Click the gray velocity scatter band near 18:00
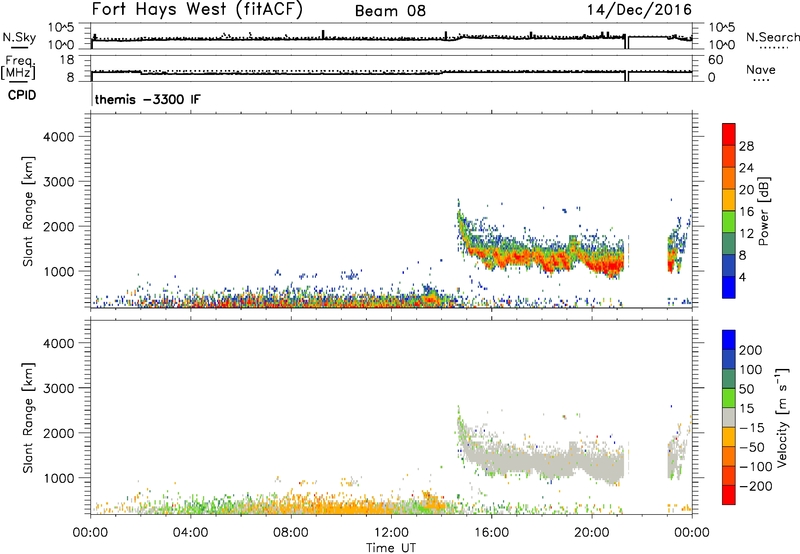Viewport: 800px width, 554px height. (x=541, y=463)
